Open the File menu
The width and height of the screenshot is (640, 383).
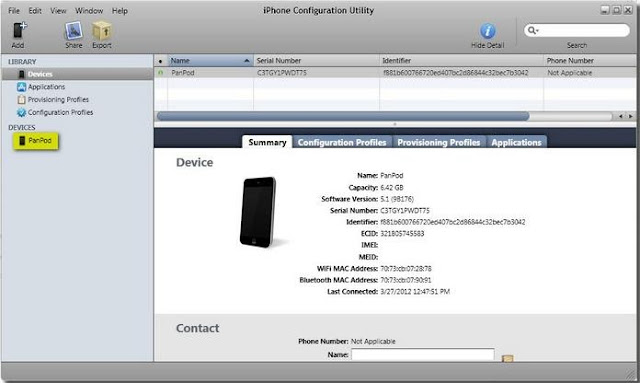[14, 11]
